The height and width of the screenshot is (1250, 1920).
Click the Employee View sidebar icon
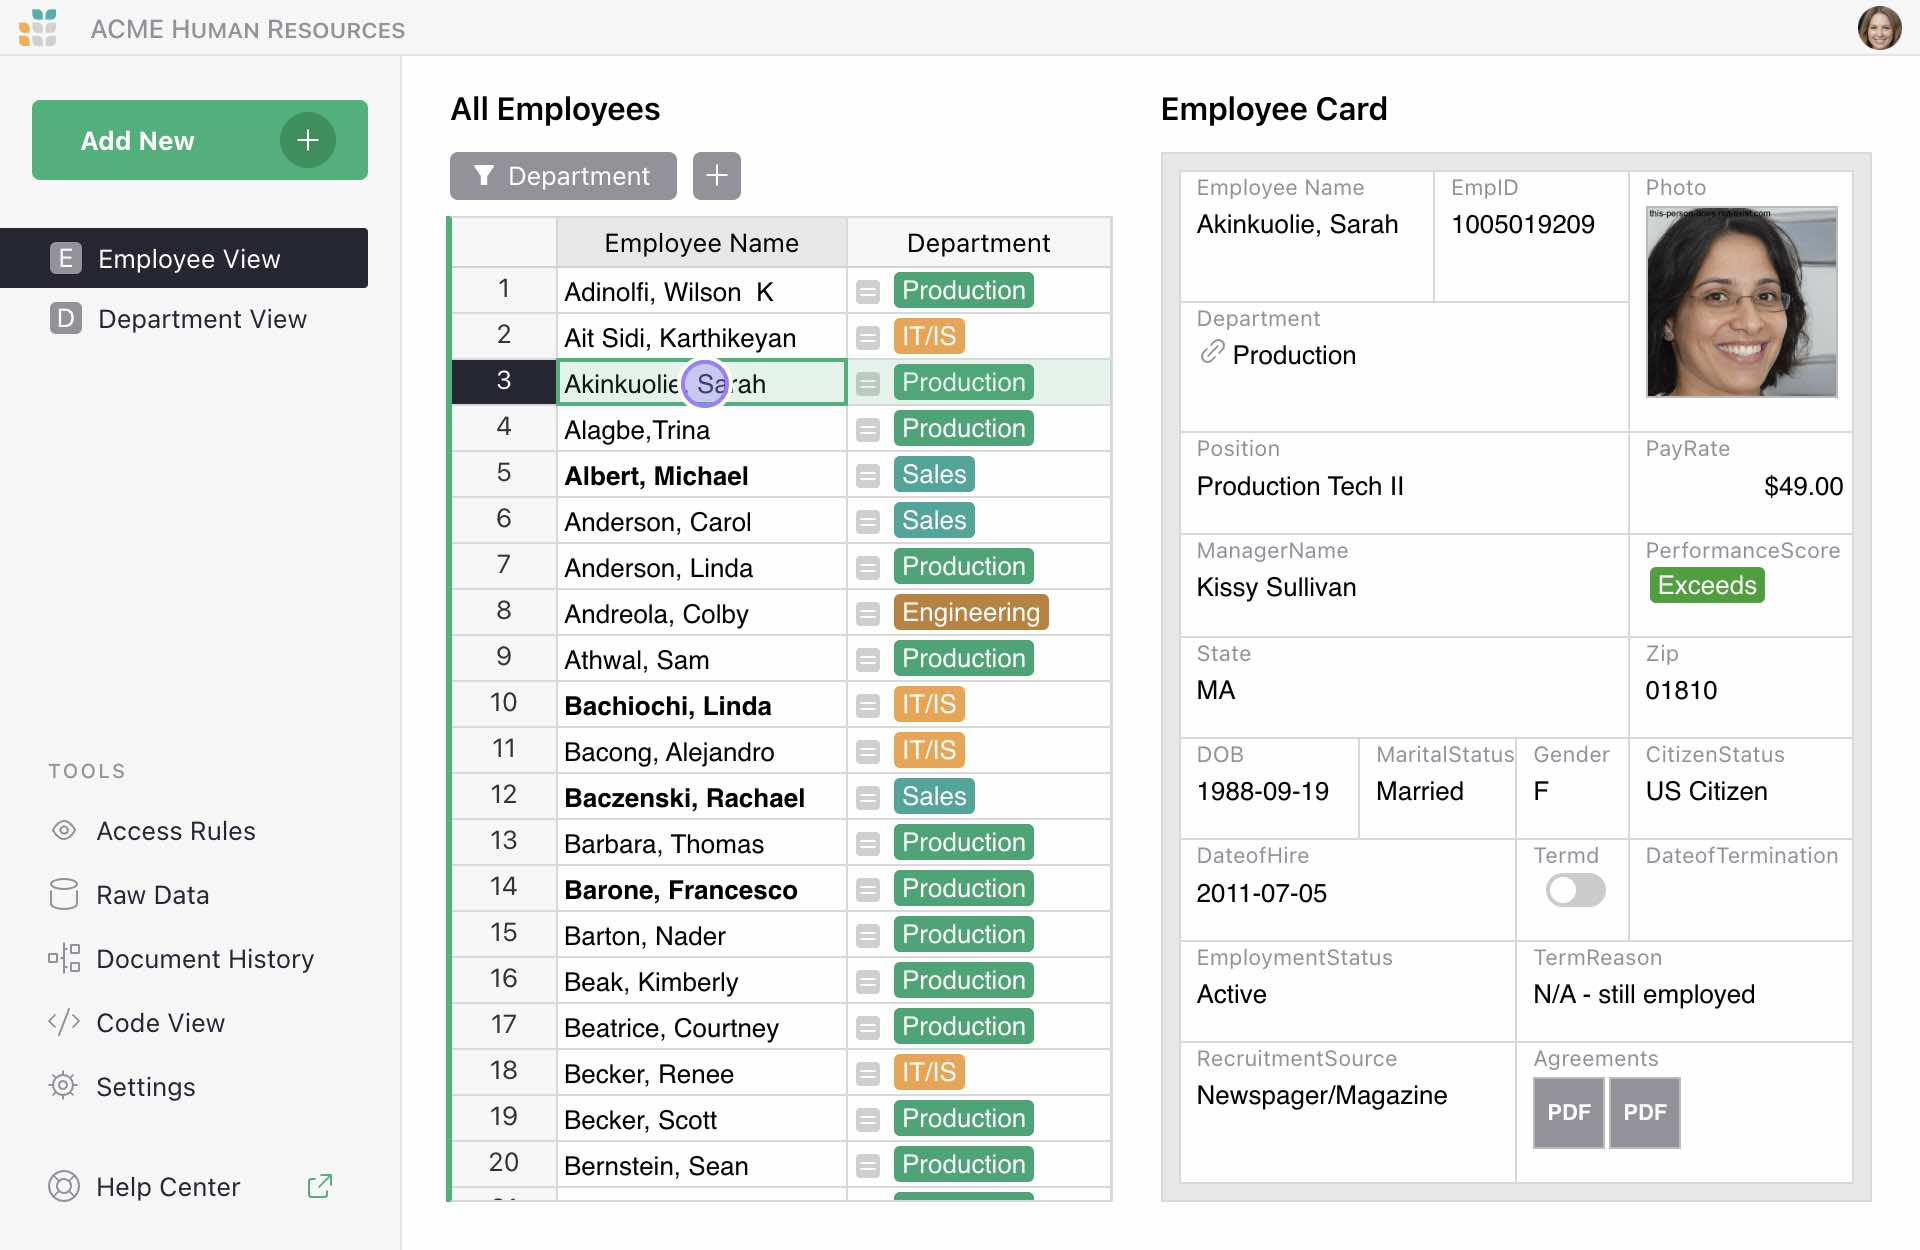click(x=64, y=258)
